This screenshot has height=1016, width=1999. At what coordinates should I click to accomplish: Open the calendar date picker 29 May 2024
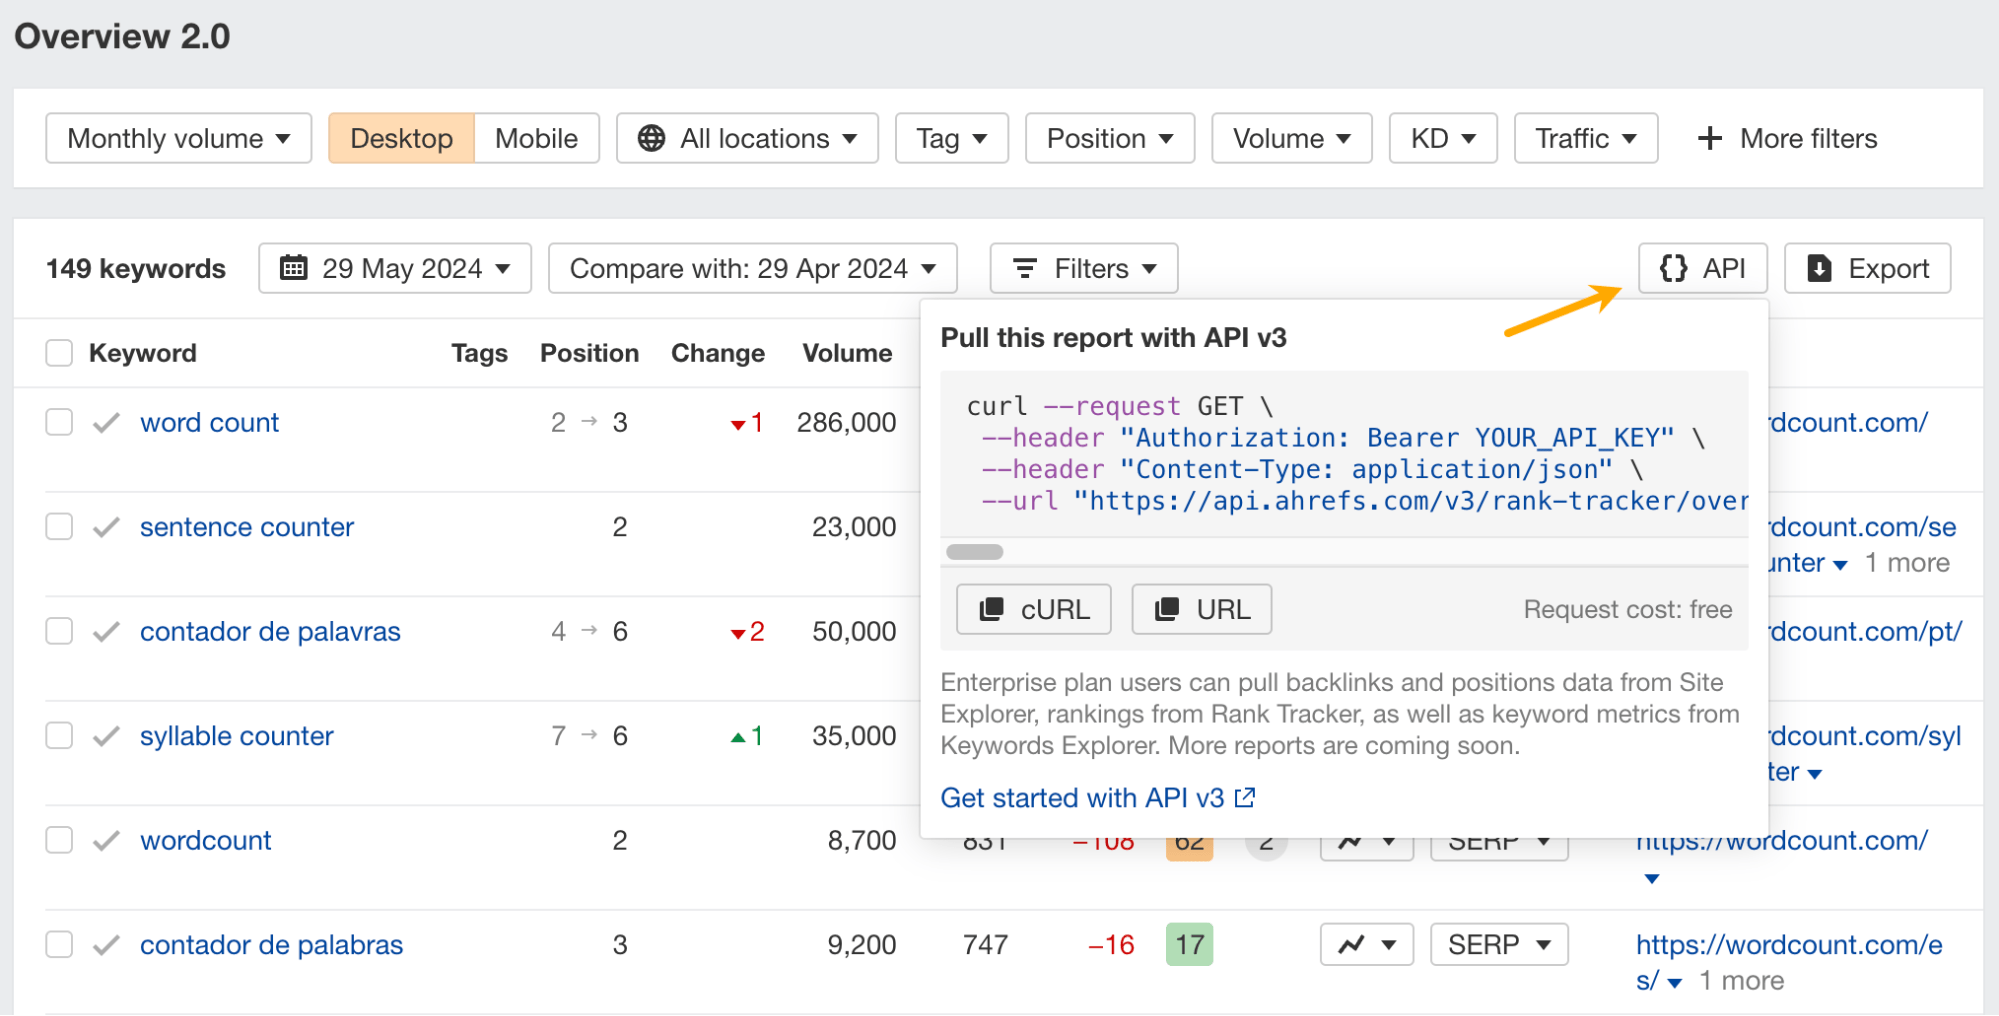tap(394, 268)
